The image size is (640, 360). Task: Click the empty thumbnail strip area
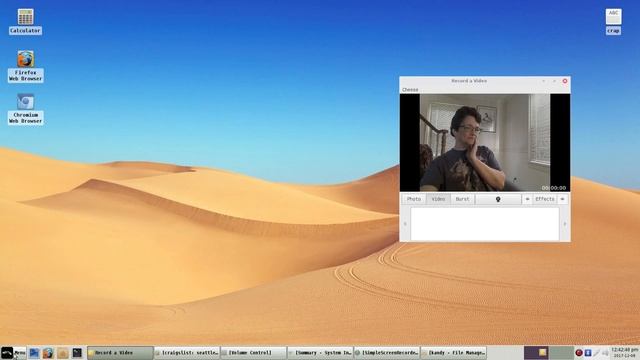pyautogui.click(x=485, y=224)
